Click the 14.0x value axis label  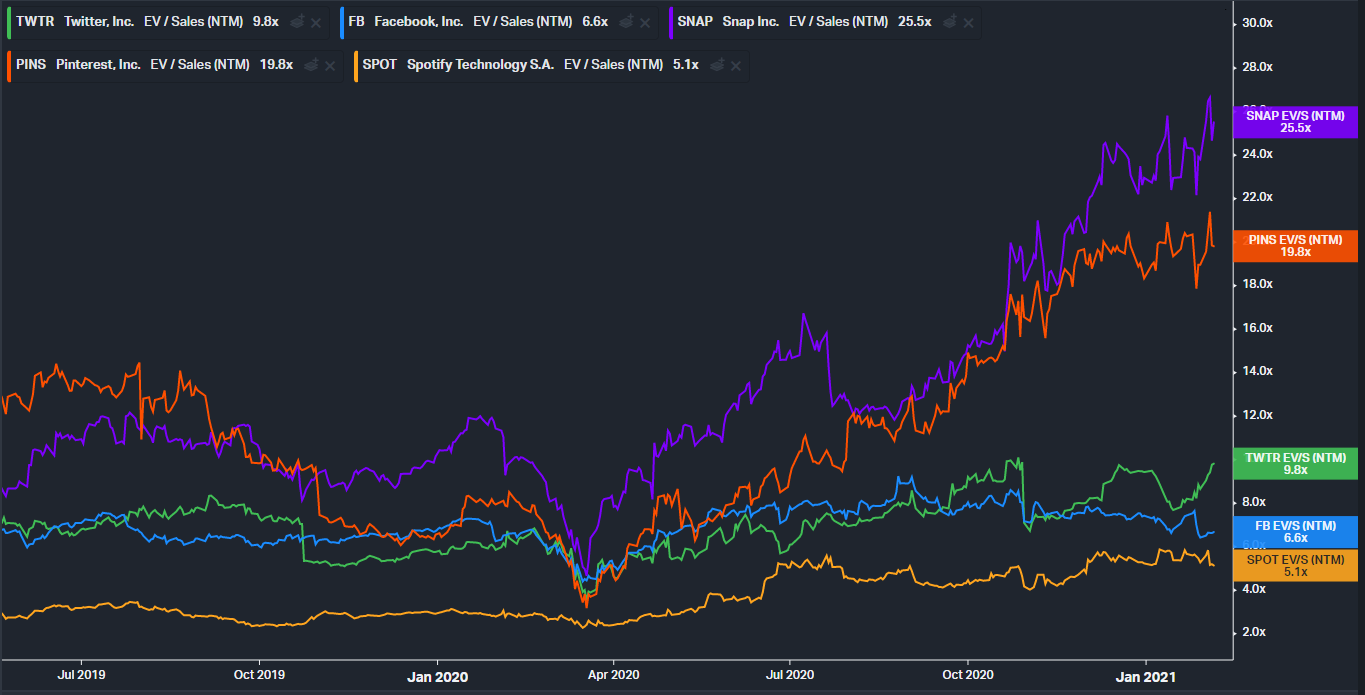coord(1256,371)
